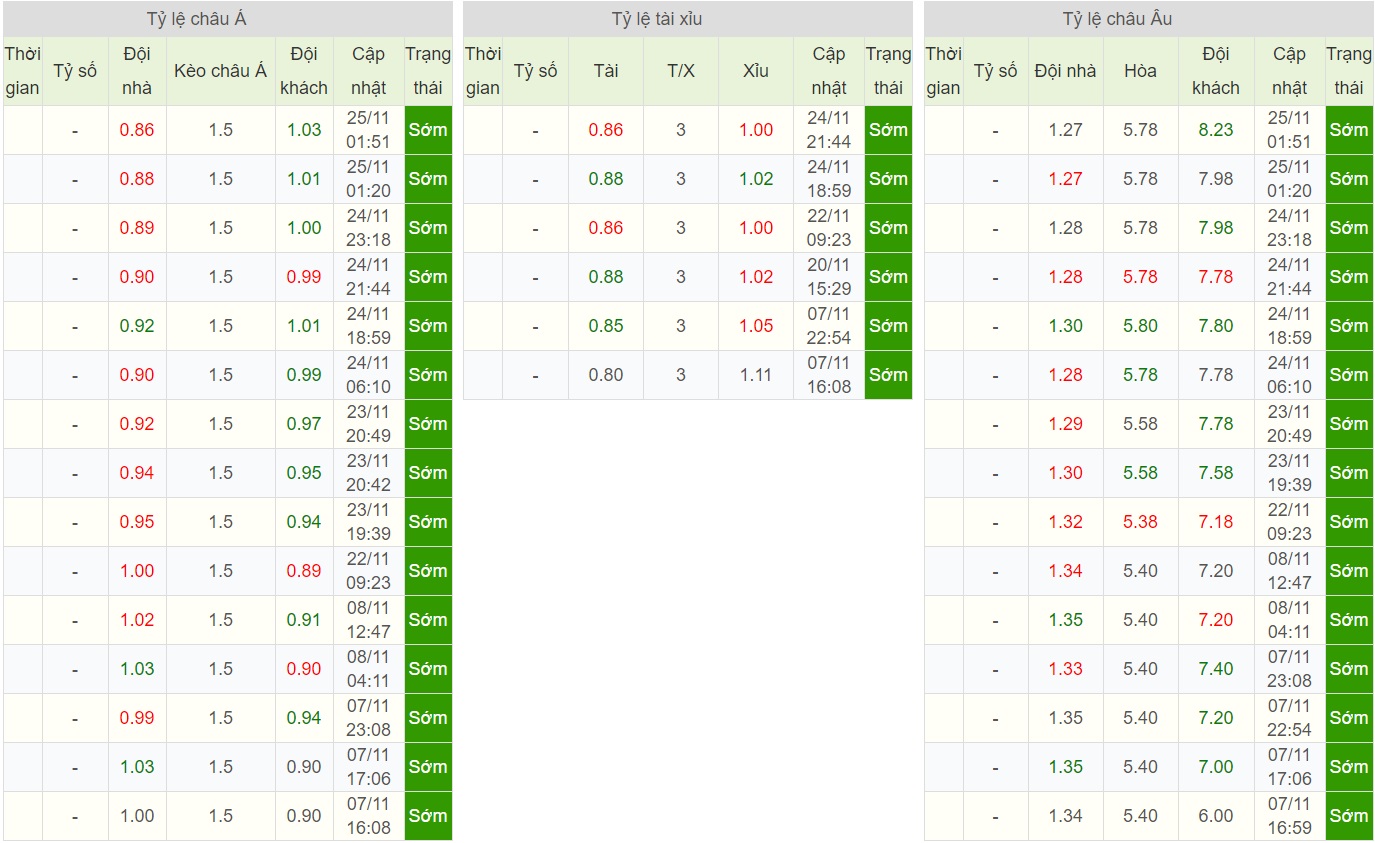Click European home odds 1.33
1375x843 pixels.
click(x=1066, y=669)
